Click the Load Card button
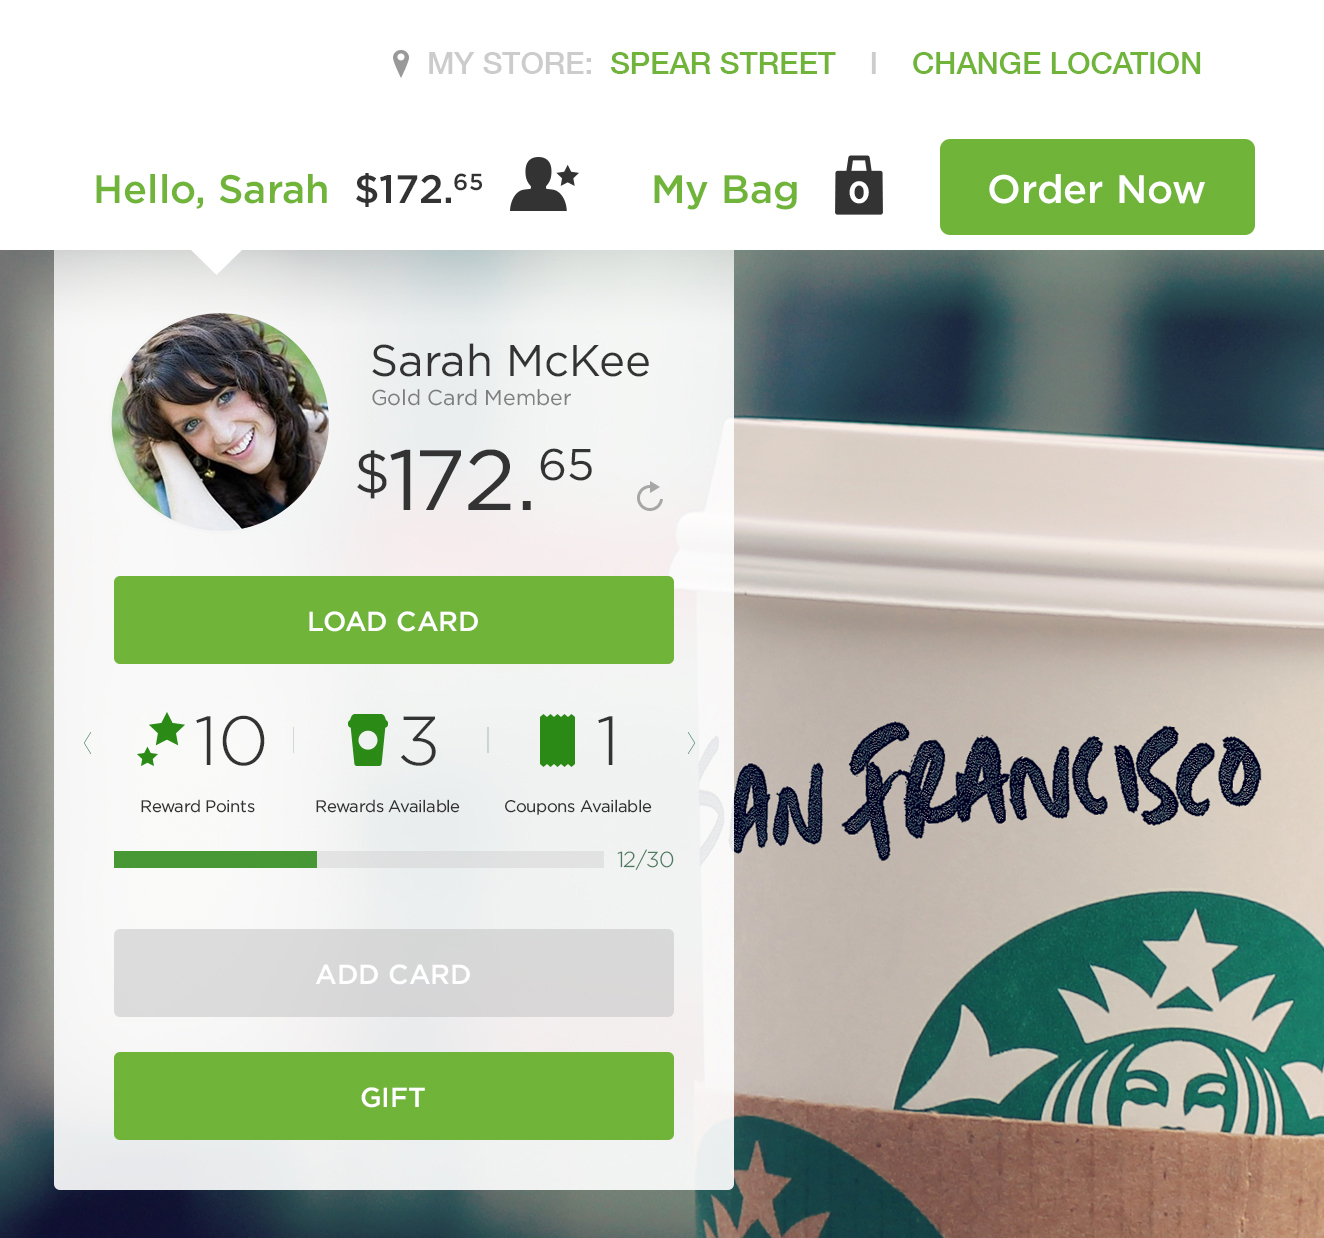The height and width of the screenshot is (1238, 1324). pyautogui.click(x=394, y=620)
